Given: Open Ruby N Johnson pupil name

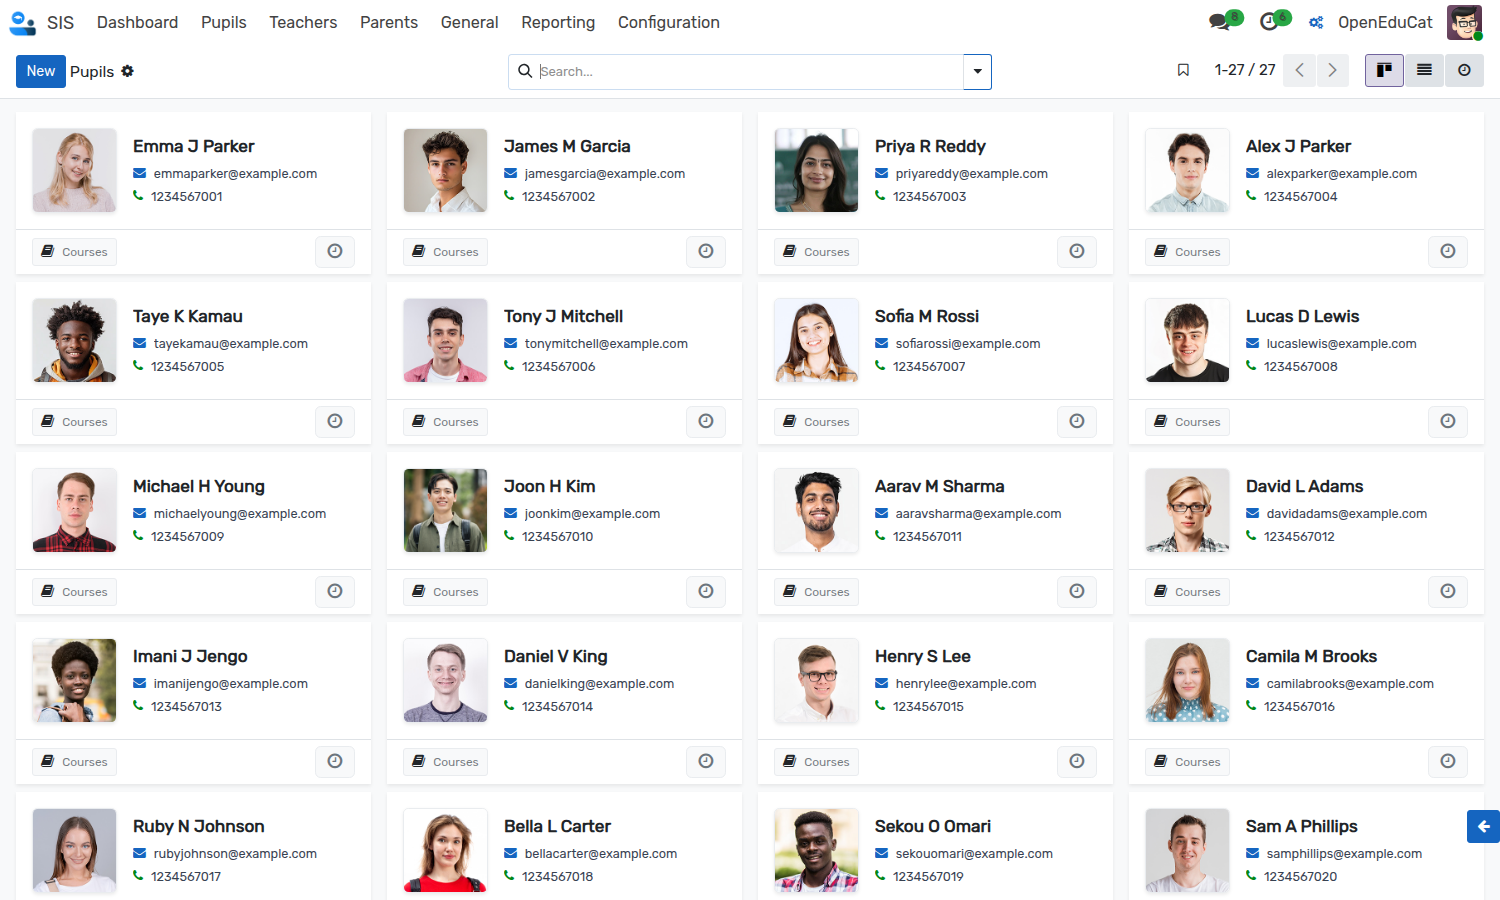Looking at the screenshot, I should click(199, 826).
